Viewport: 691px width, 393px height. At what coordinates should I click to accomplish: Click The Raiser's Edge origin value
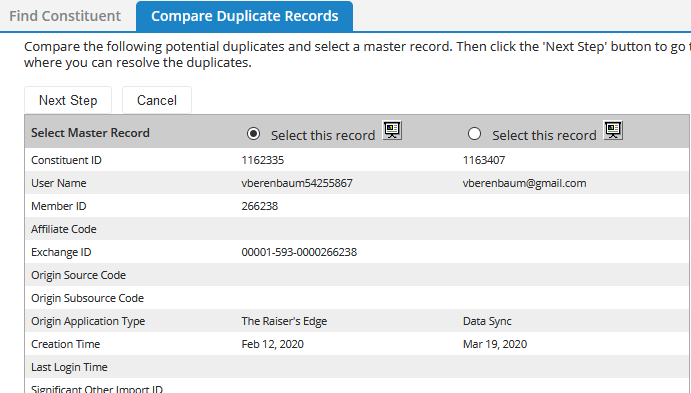[x=284, y=321]
